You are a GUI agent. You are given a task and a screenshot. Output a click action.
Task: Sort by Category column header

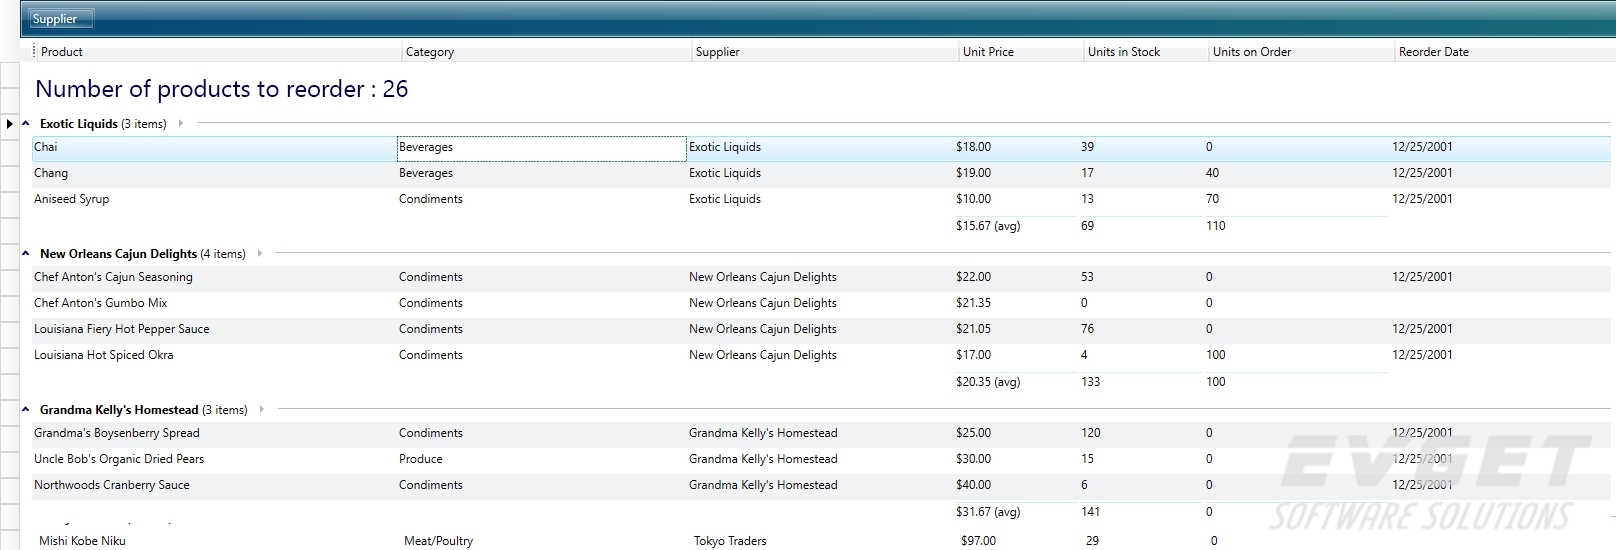tap(547, 52)
